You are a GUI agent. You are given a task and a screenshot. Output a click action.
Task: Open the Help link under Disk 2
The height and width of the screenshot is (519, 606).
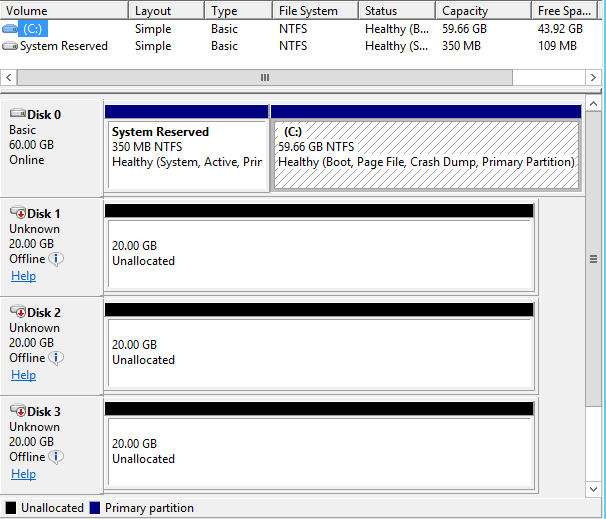pos(23,375)
